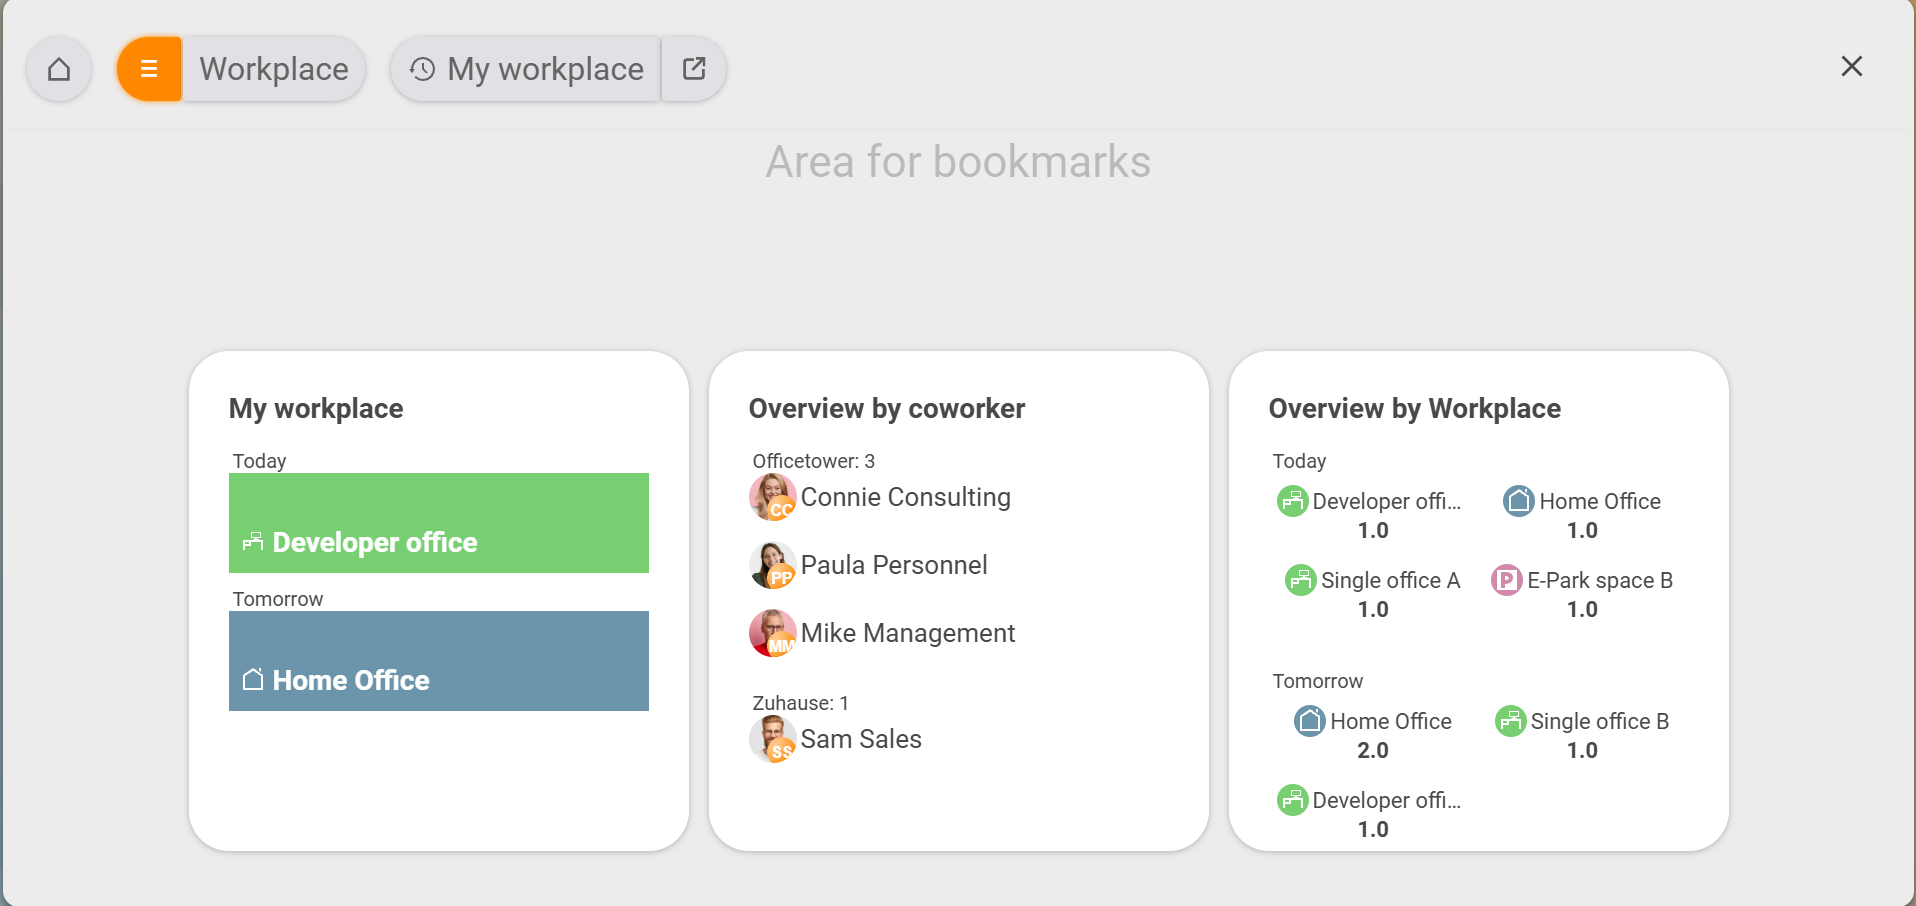The width and height of the screenshot is (1916, 906).
Task: Select coworker Paula Personnel
Action: (x=894, y=565)
